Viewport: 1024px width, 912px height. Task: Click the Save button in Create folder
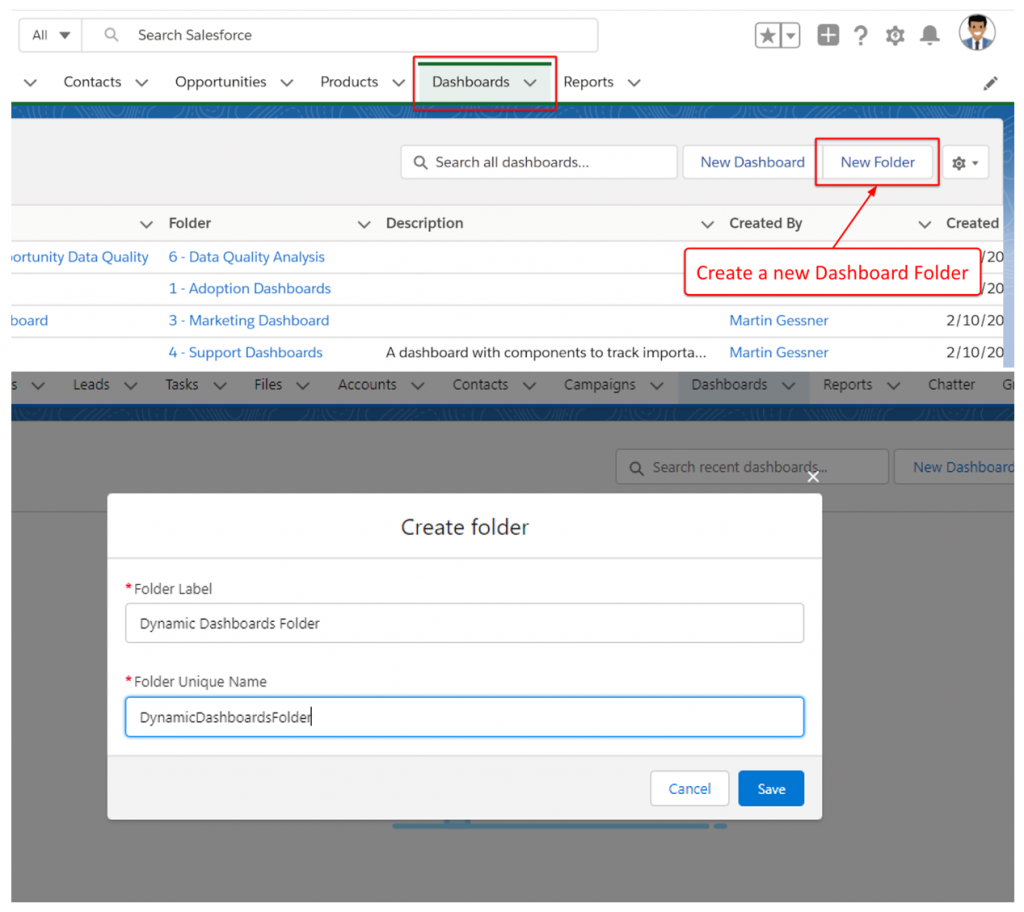coord(770,788)
